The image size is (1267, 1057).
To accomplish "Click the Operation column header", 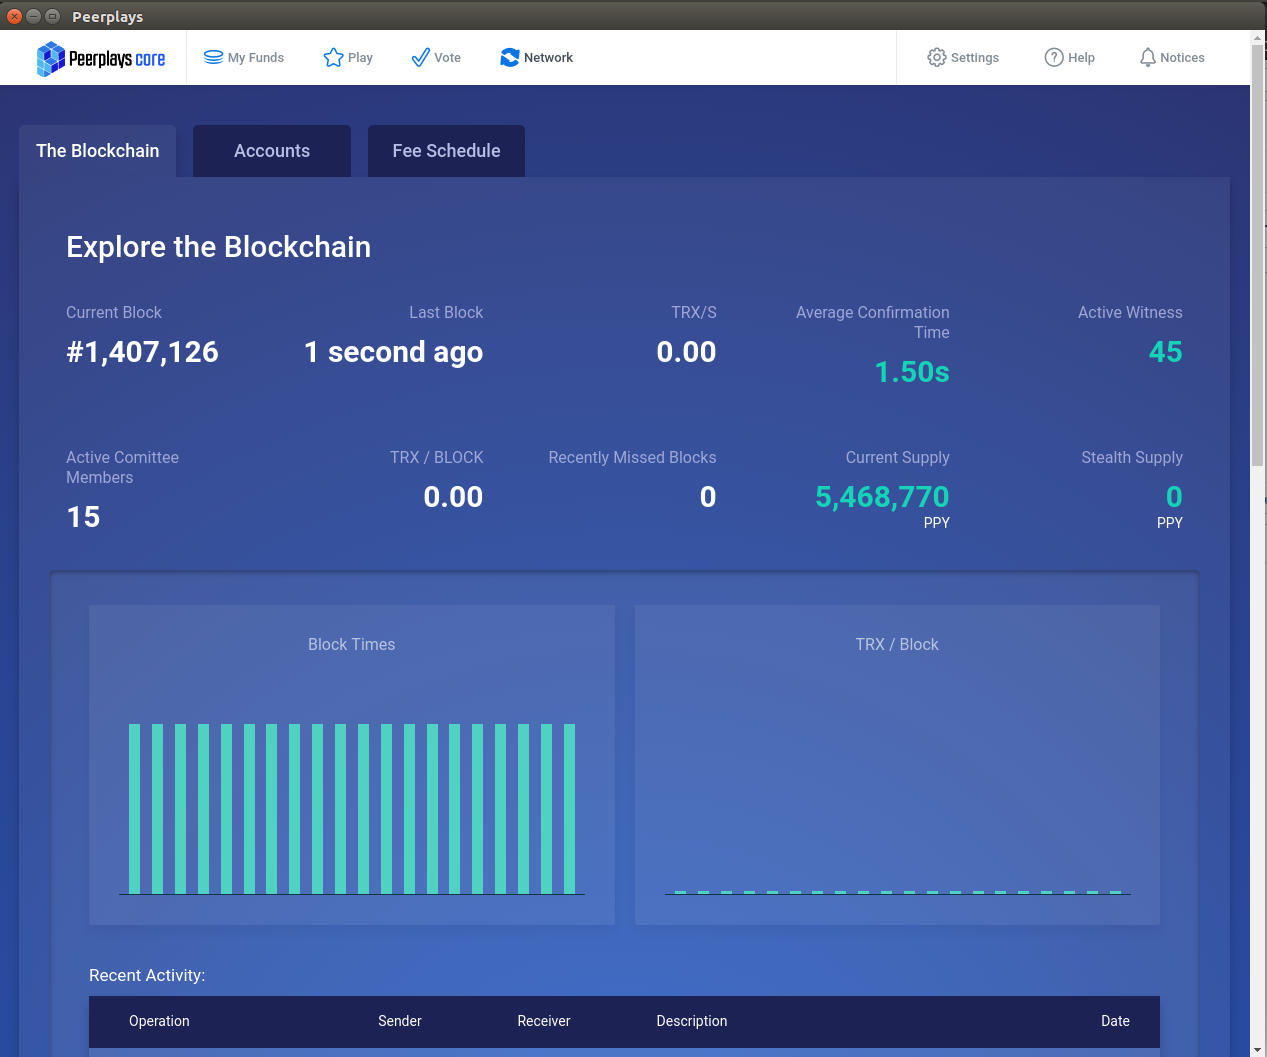I will coord(159,1021).
